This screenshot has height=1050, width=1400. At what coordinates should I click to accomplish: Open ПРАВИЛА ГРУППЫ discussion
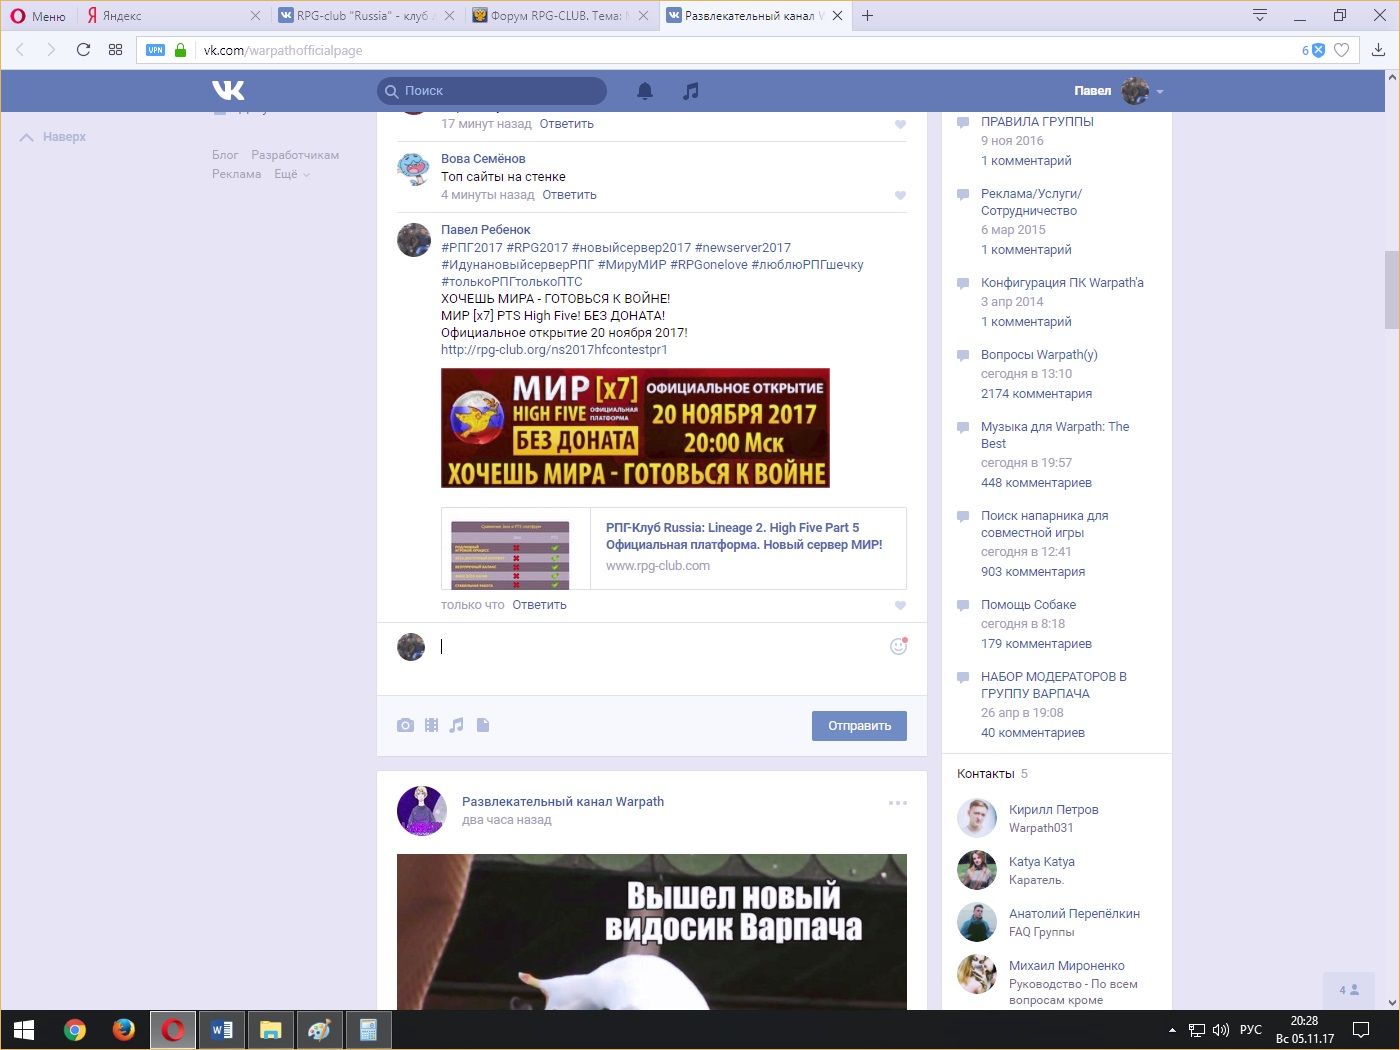(x=1037, y=122)
